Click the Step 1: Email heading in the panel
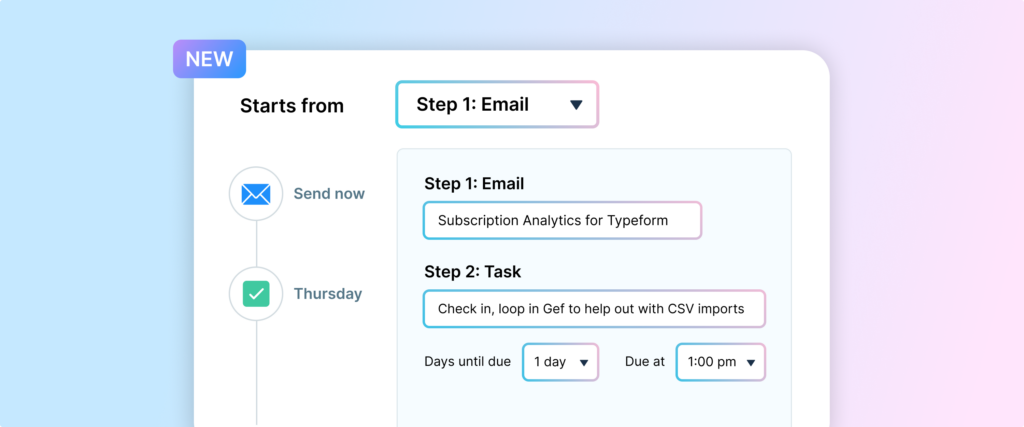 click(474, 183)
